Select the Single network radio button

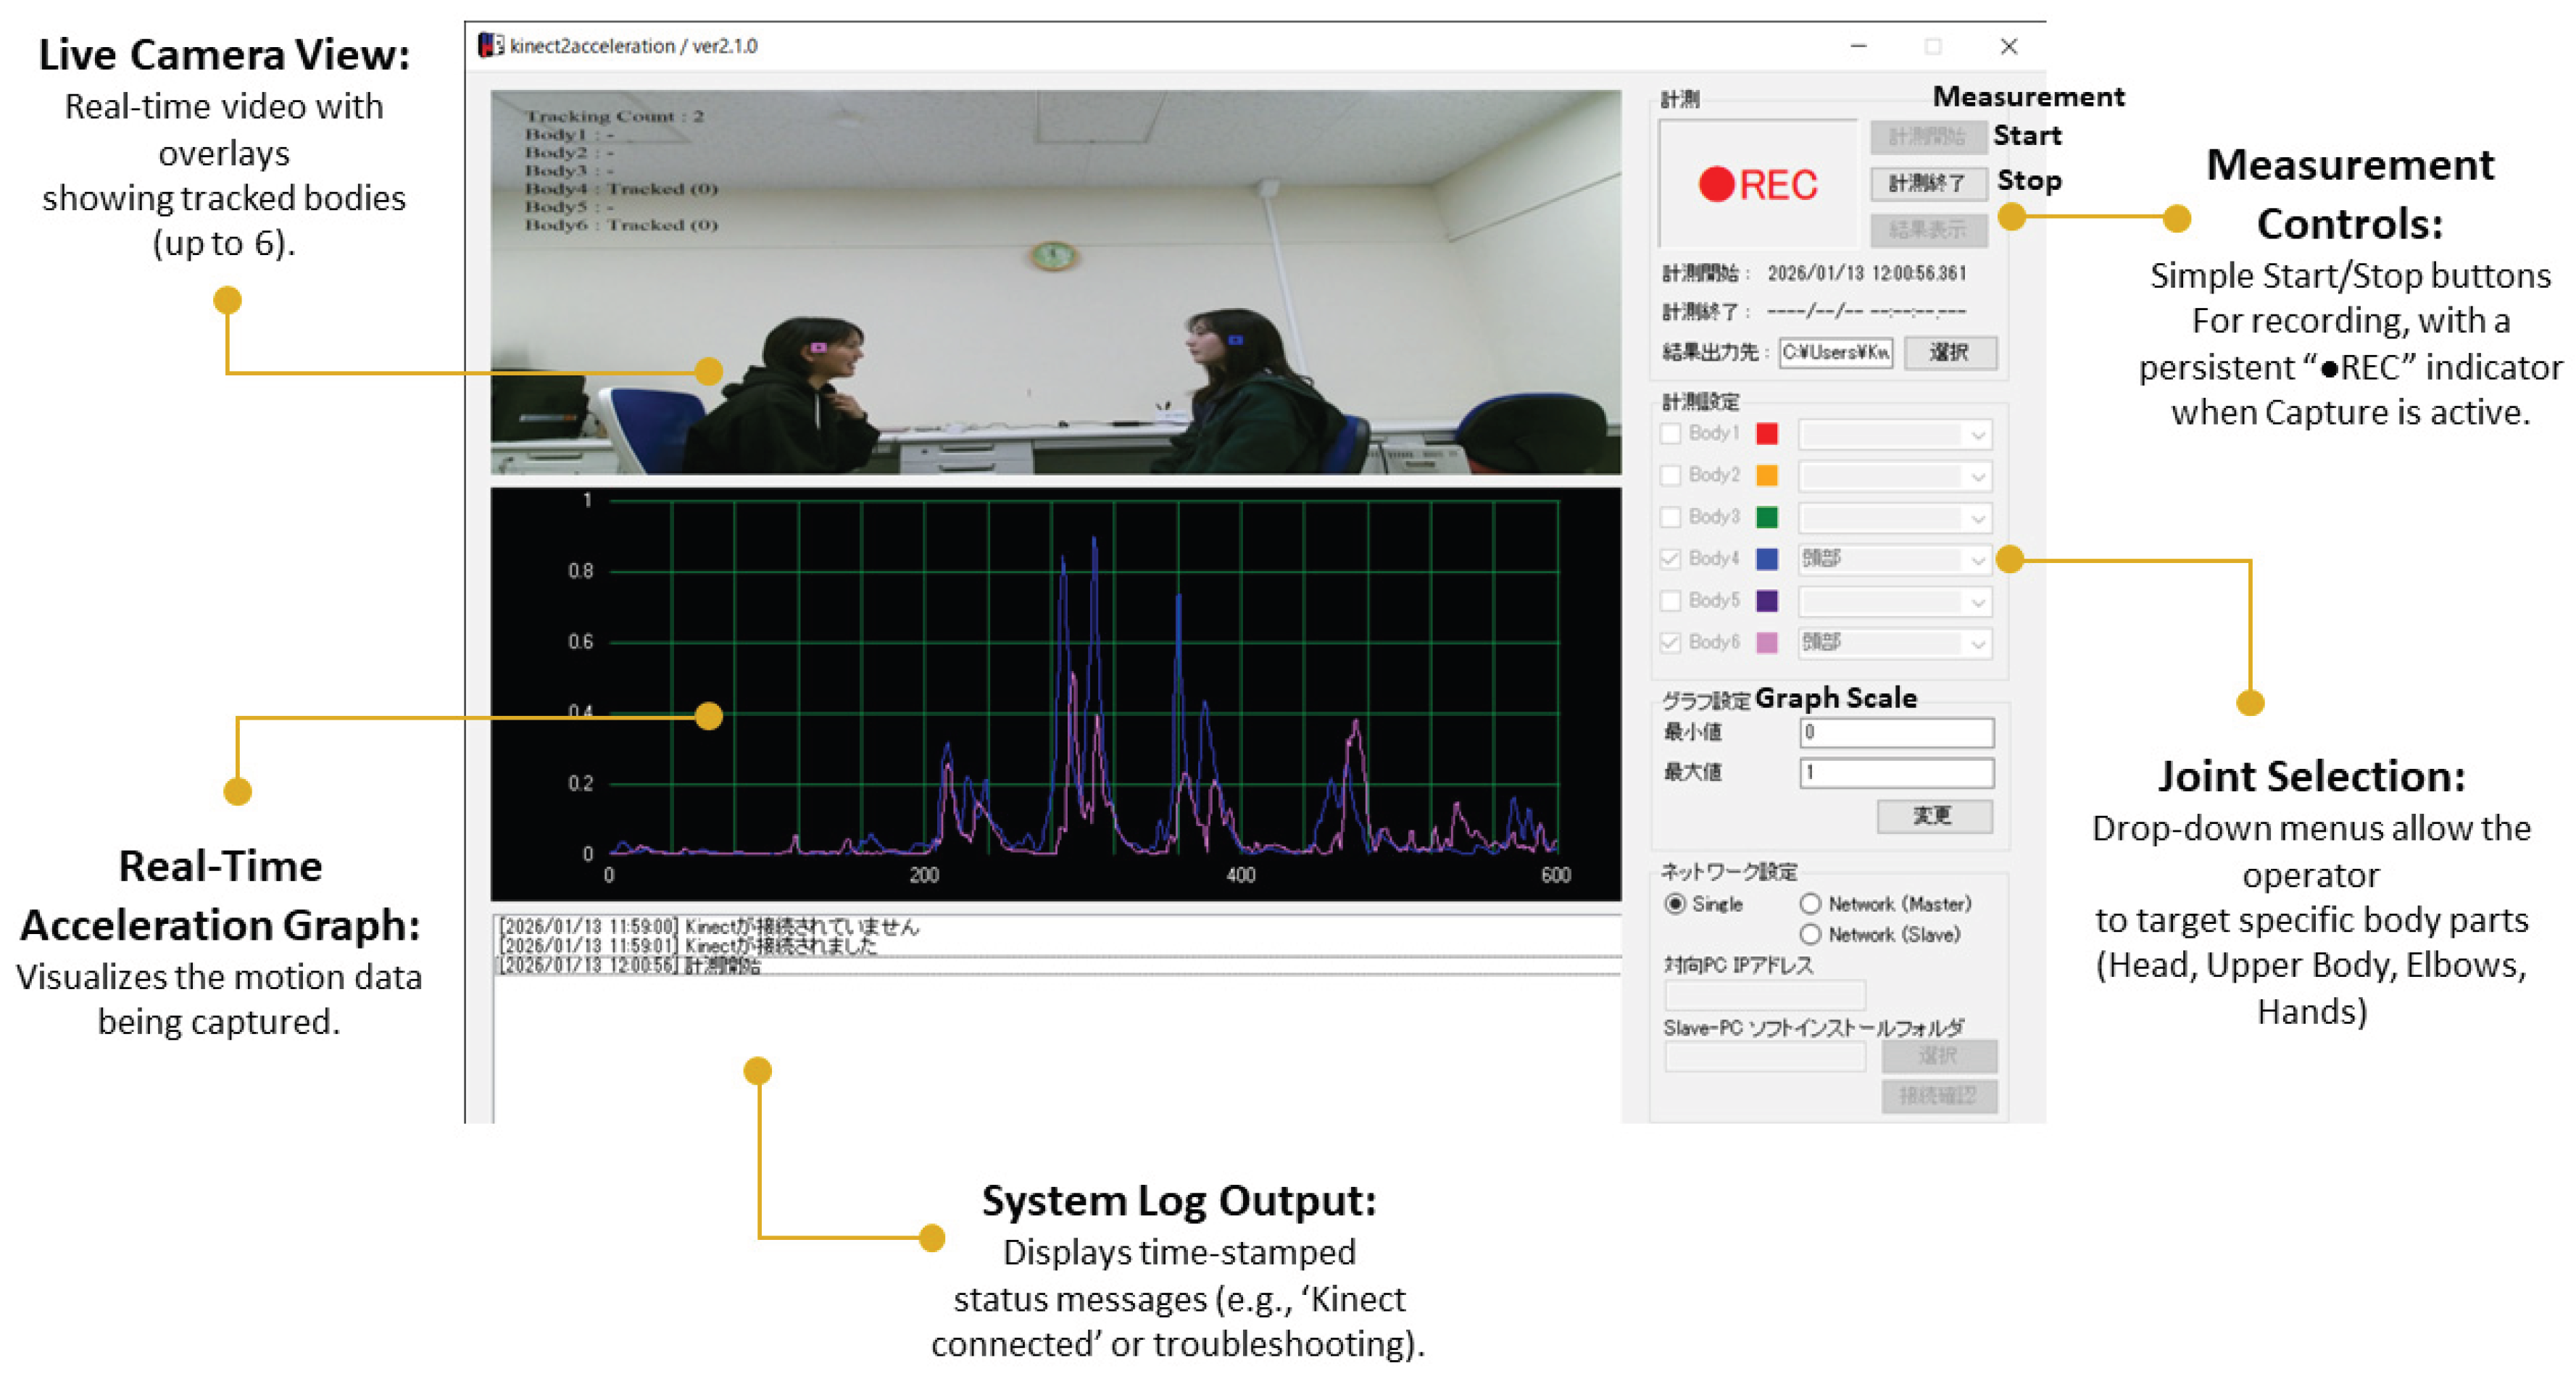(1675, 904)
